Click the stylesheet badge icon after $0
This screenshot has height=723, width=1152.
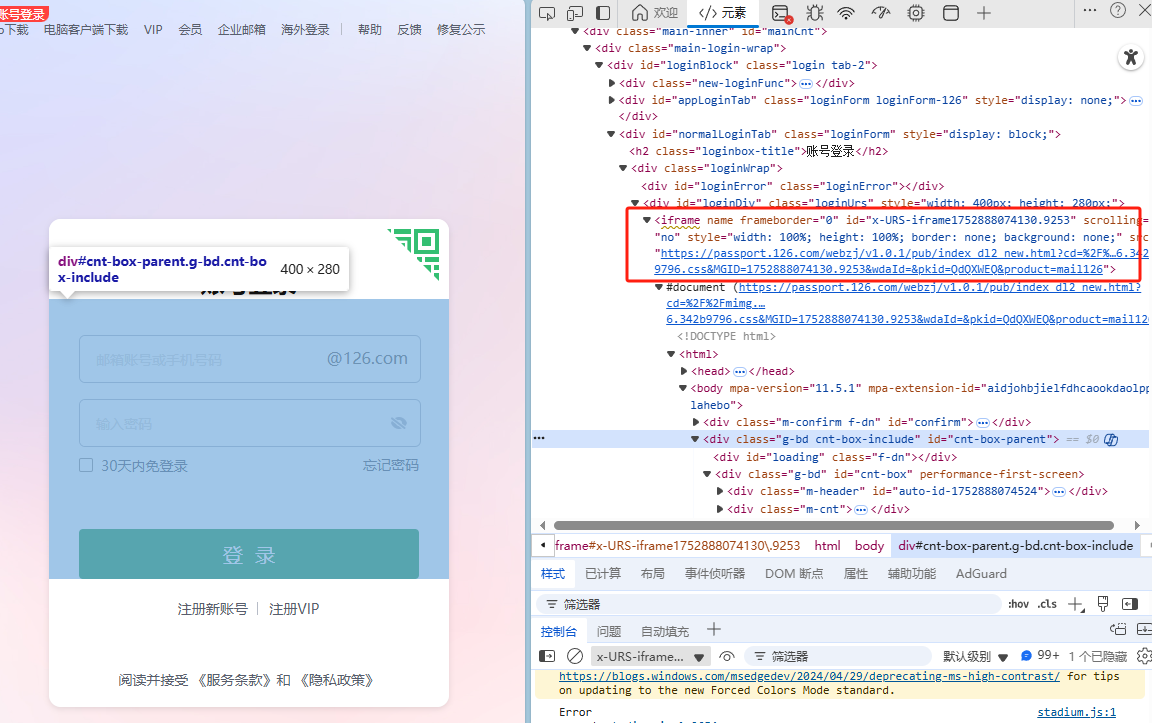[1111, 439]
